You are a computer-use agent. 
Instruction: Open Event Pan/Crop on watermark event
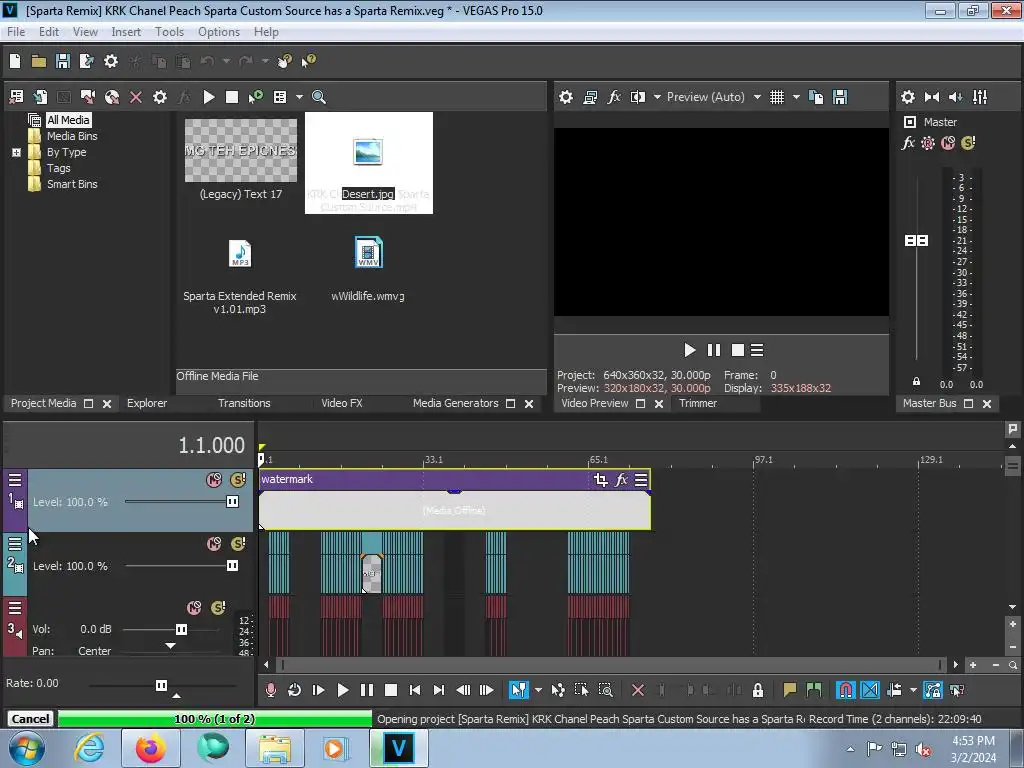point(601,481)
